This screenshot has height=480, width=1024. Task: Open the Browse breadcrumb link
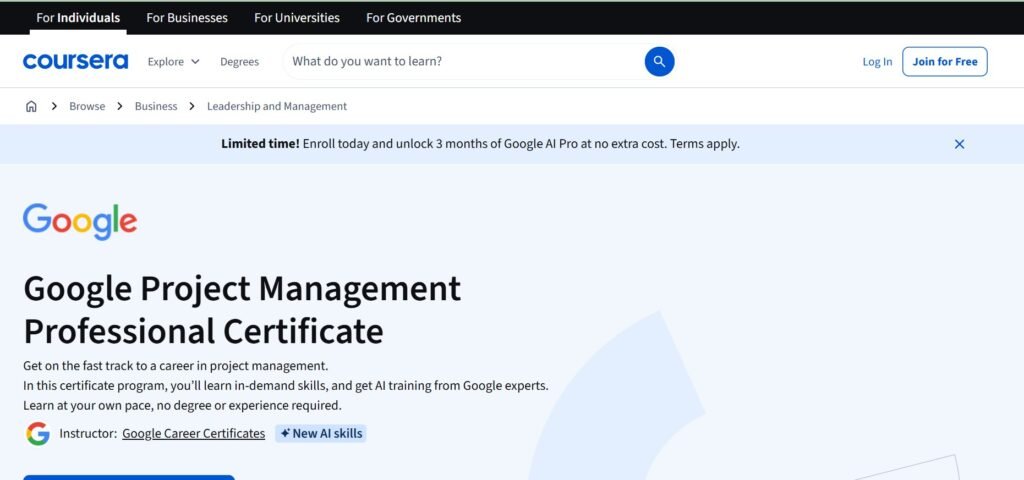[87, 106]
